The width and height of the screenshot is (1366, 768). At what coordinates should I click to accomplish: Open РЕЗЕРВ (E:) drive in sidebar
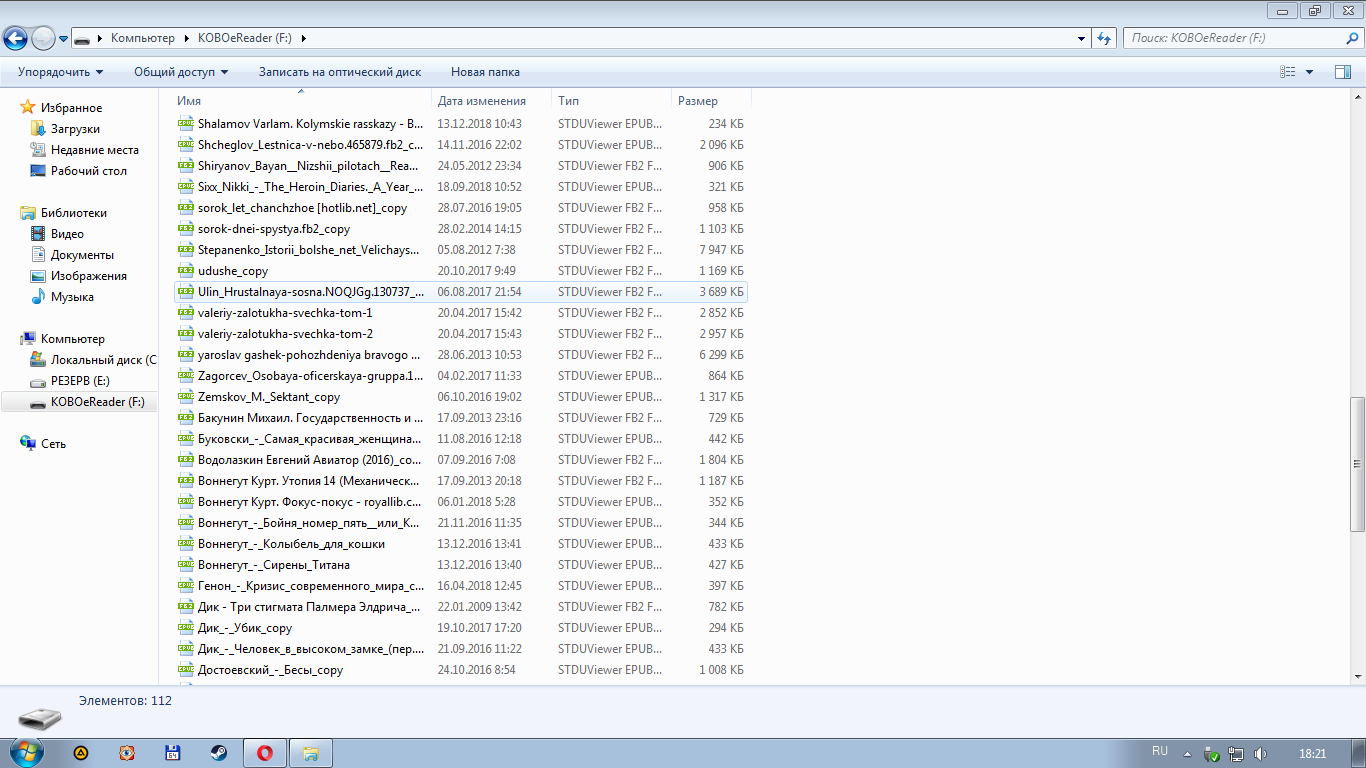(x=80, y=381)
